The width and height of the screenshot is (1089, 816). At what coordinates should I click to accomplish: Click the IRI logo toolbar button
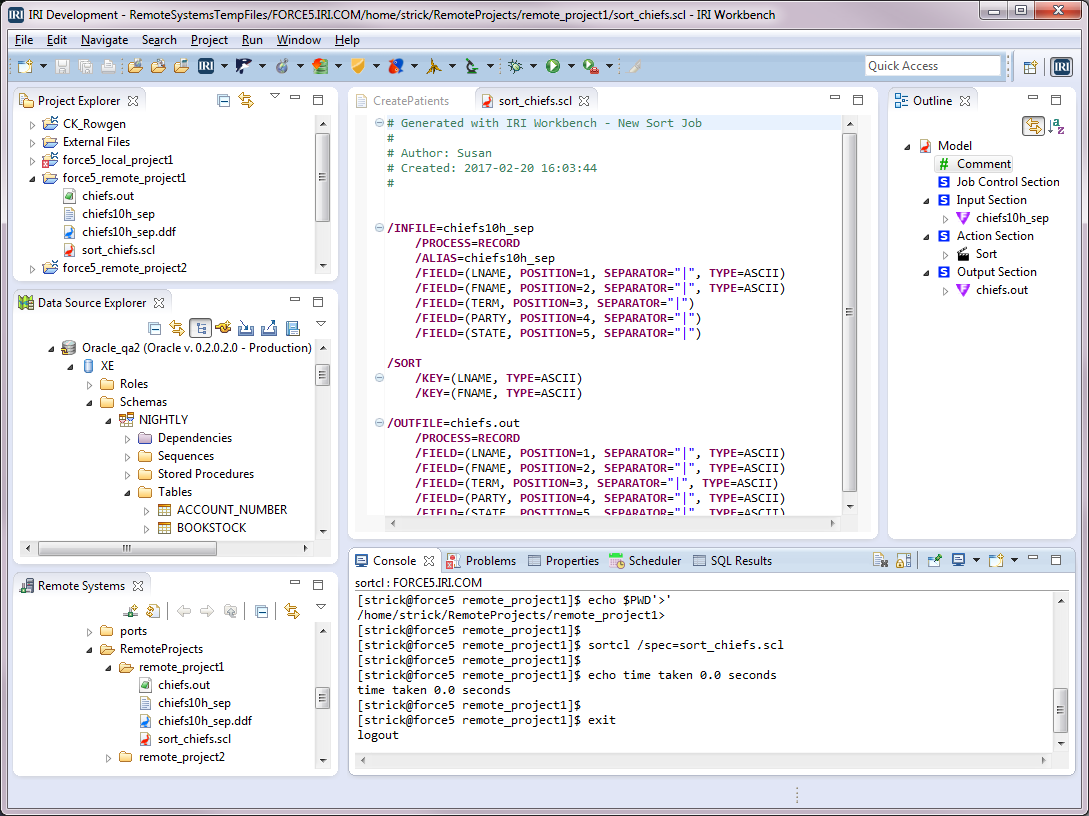(x=206, y=67)
